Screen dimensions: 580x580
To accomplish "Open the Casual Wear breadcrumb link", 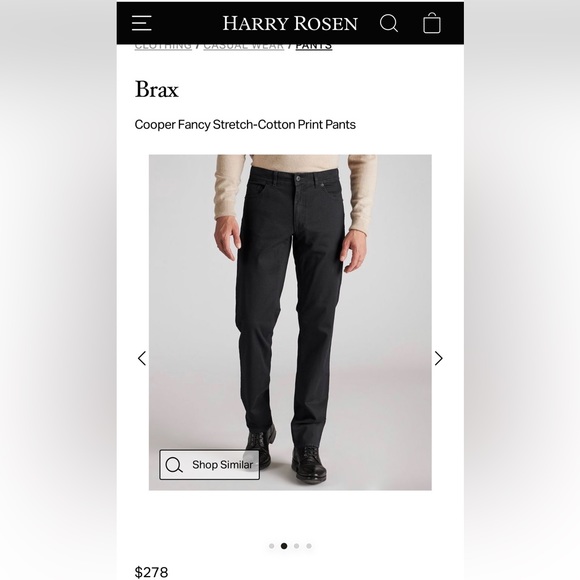I will 243,47.
